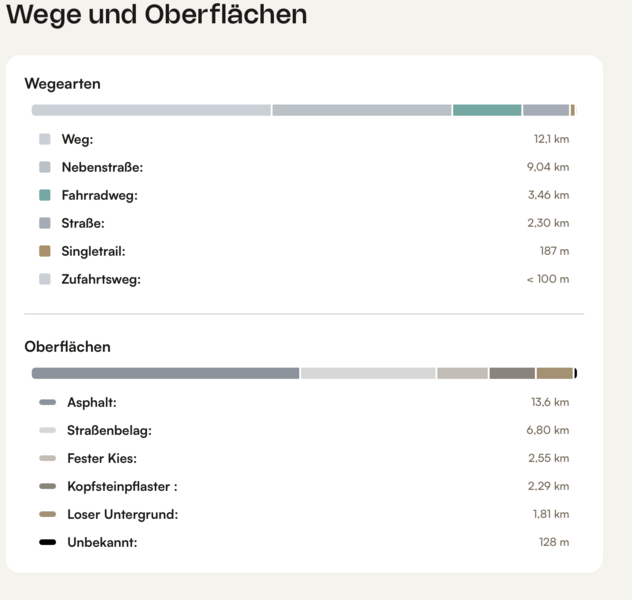Click the Loser Untergrund legend color pill
This screenshot has width=632, height=600.
(x=47, y=515)
